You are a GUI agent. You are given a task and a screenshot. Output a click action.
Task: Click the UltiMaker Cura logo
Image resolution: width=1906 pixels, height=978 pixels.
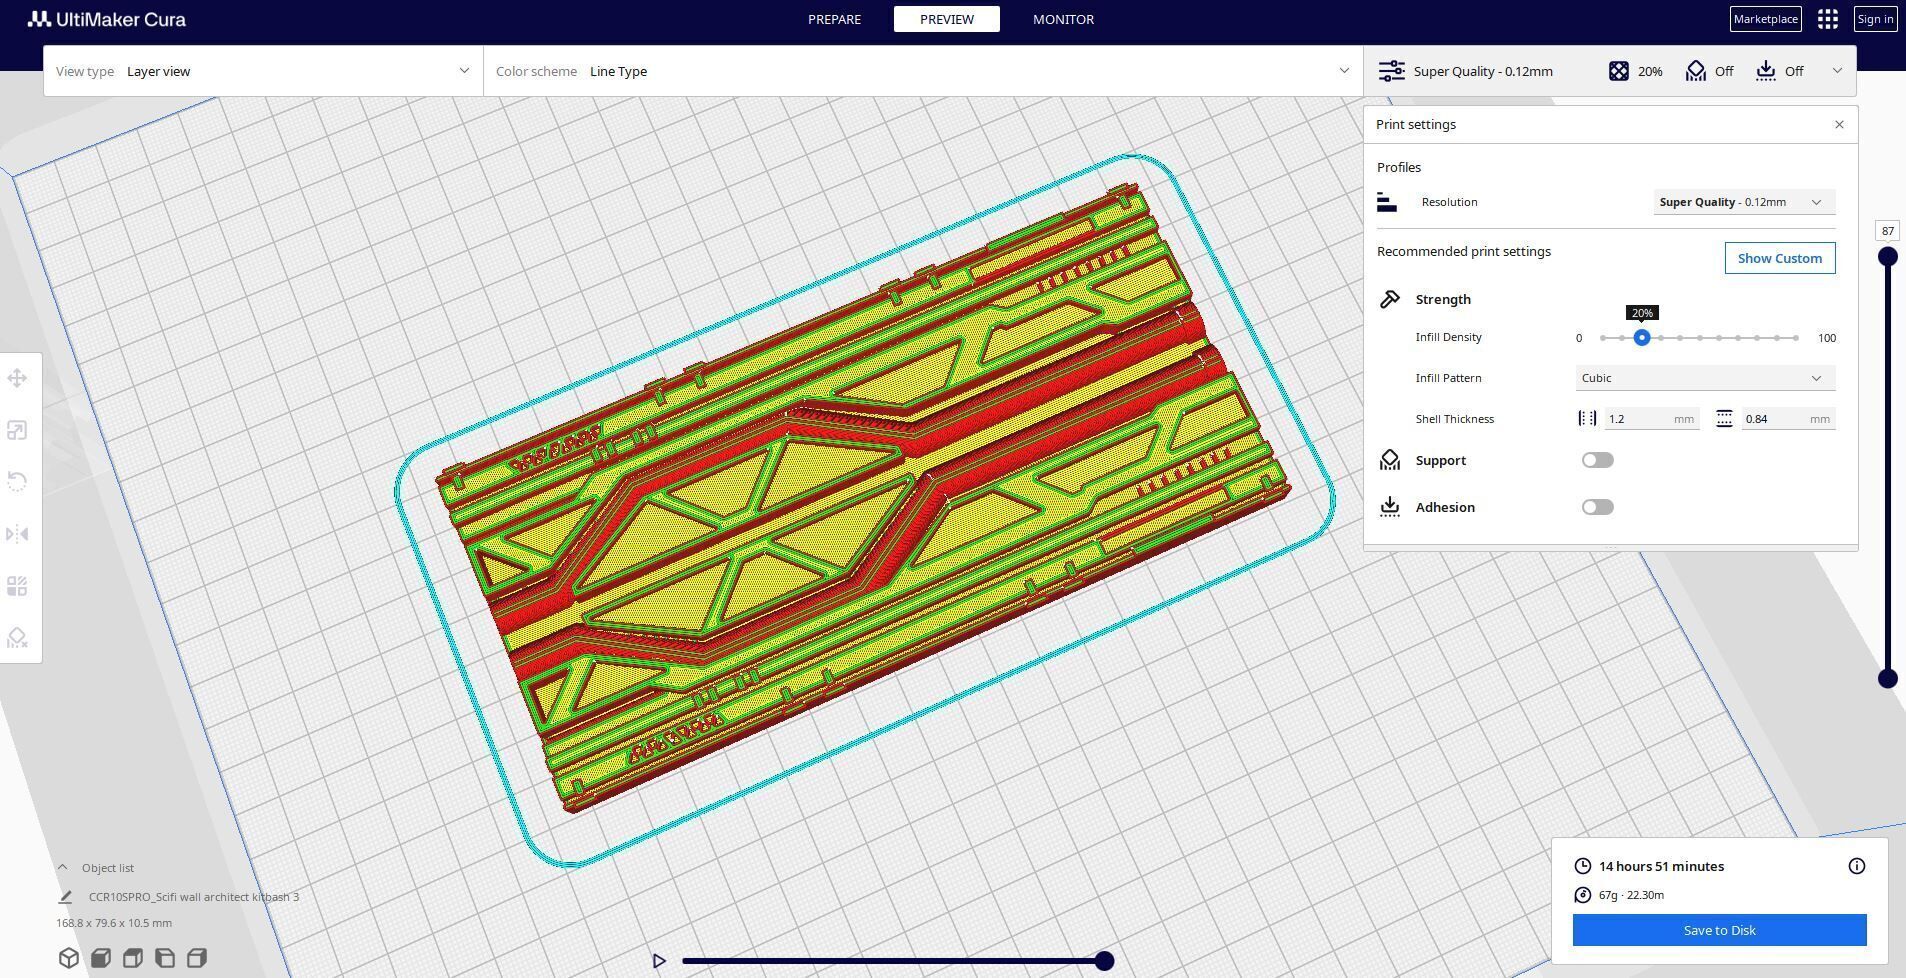(x=107, y=19)
